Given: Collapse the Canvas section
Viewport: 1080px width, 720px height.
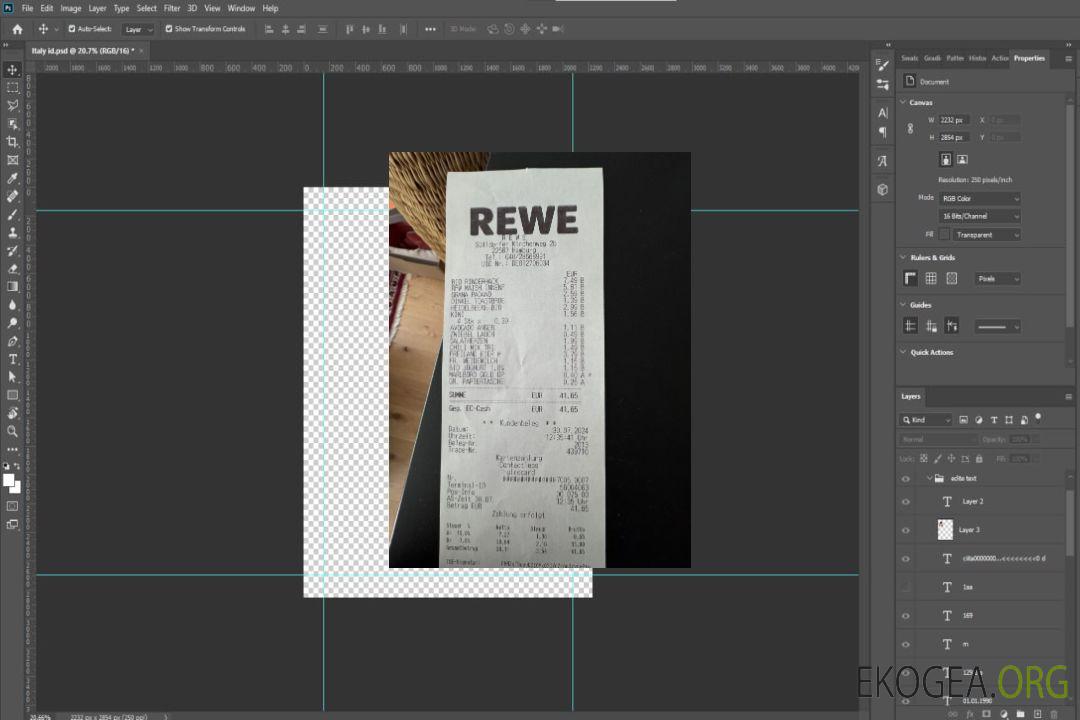Looking at the screenshot, I should point(903,102).
